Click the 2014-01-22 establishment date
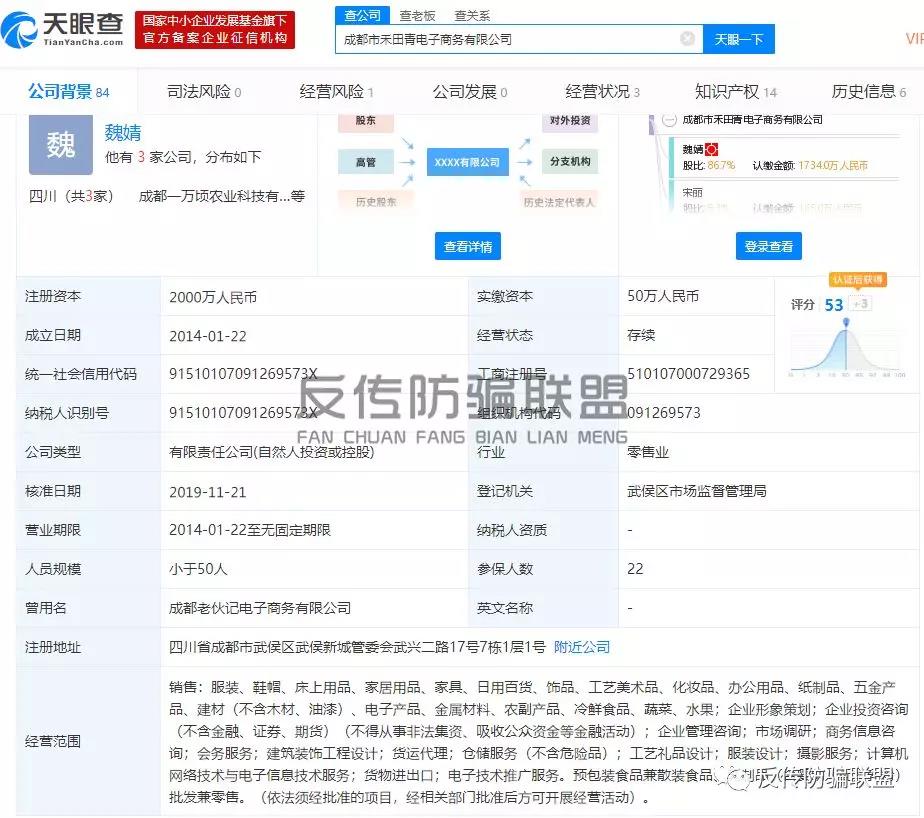The image size is (924, 818). pos(207,337)
